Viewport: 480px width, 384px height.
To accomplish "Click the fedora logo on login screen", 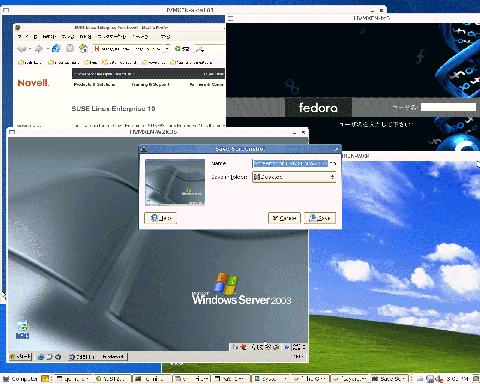I will [318, 107].
